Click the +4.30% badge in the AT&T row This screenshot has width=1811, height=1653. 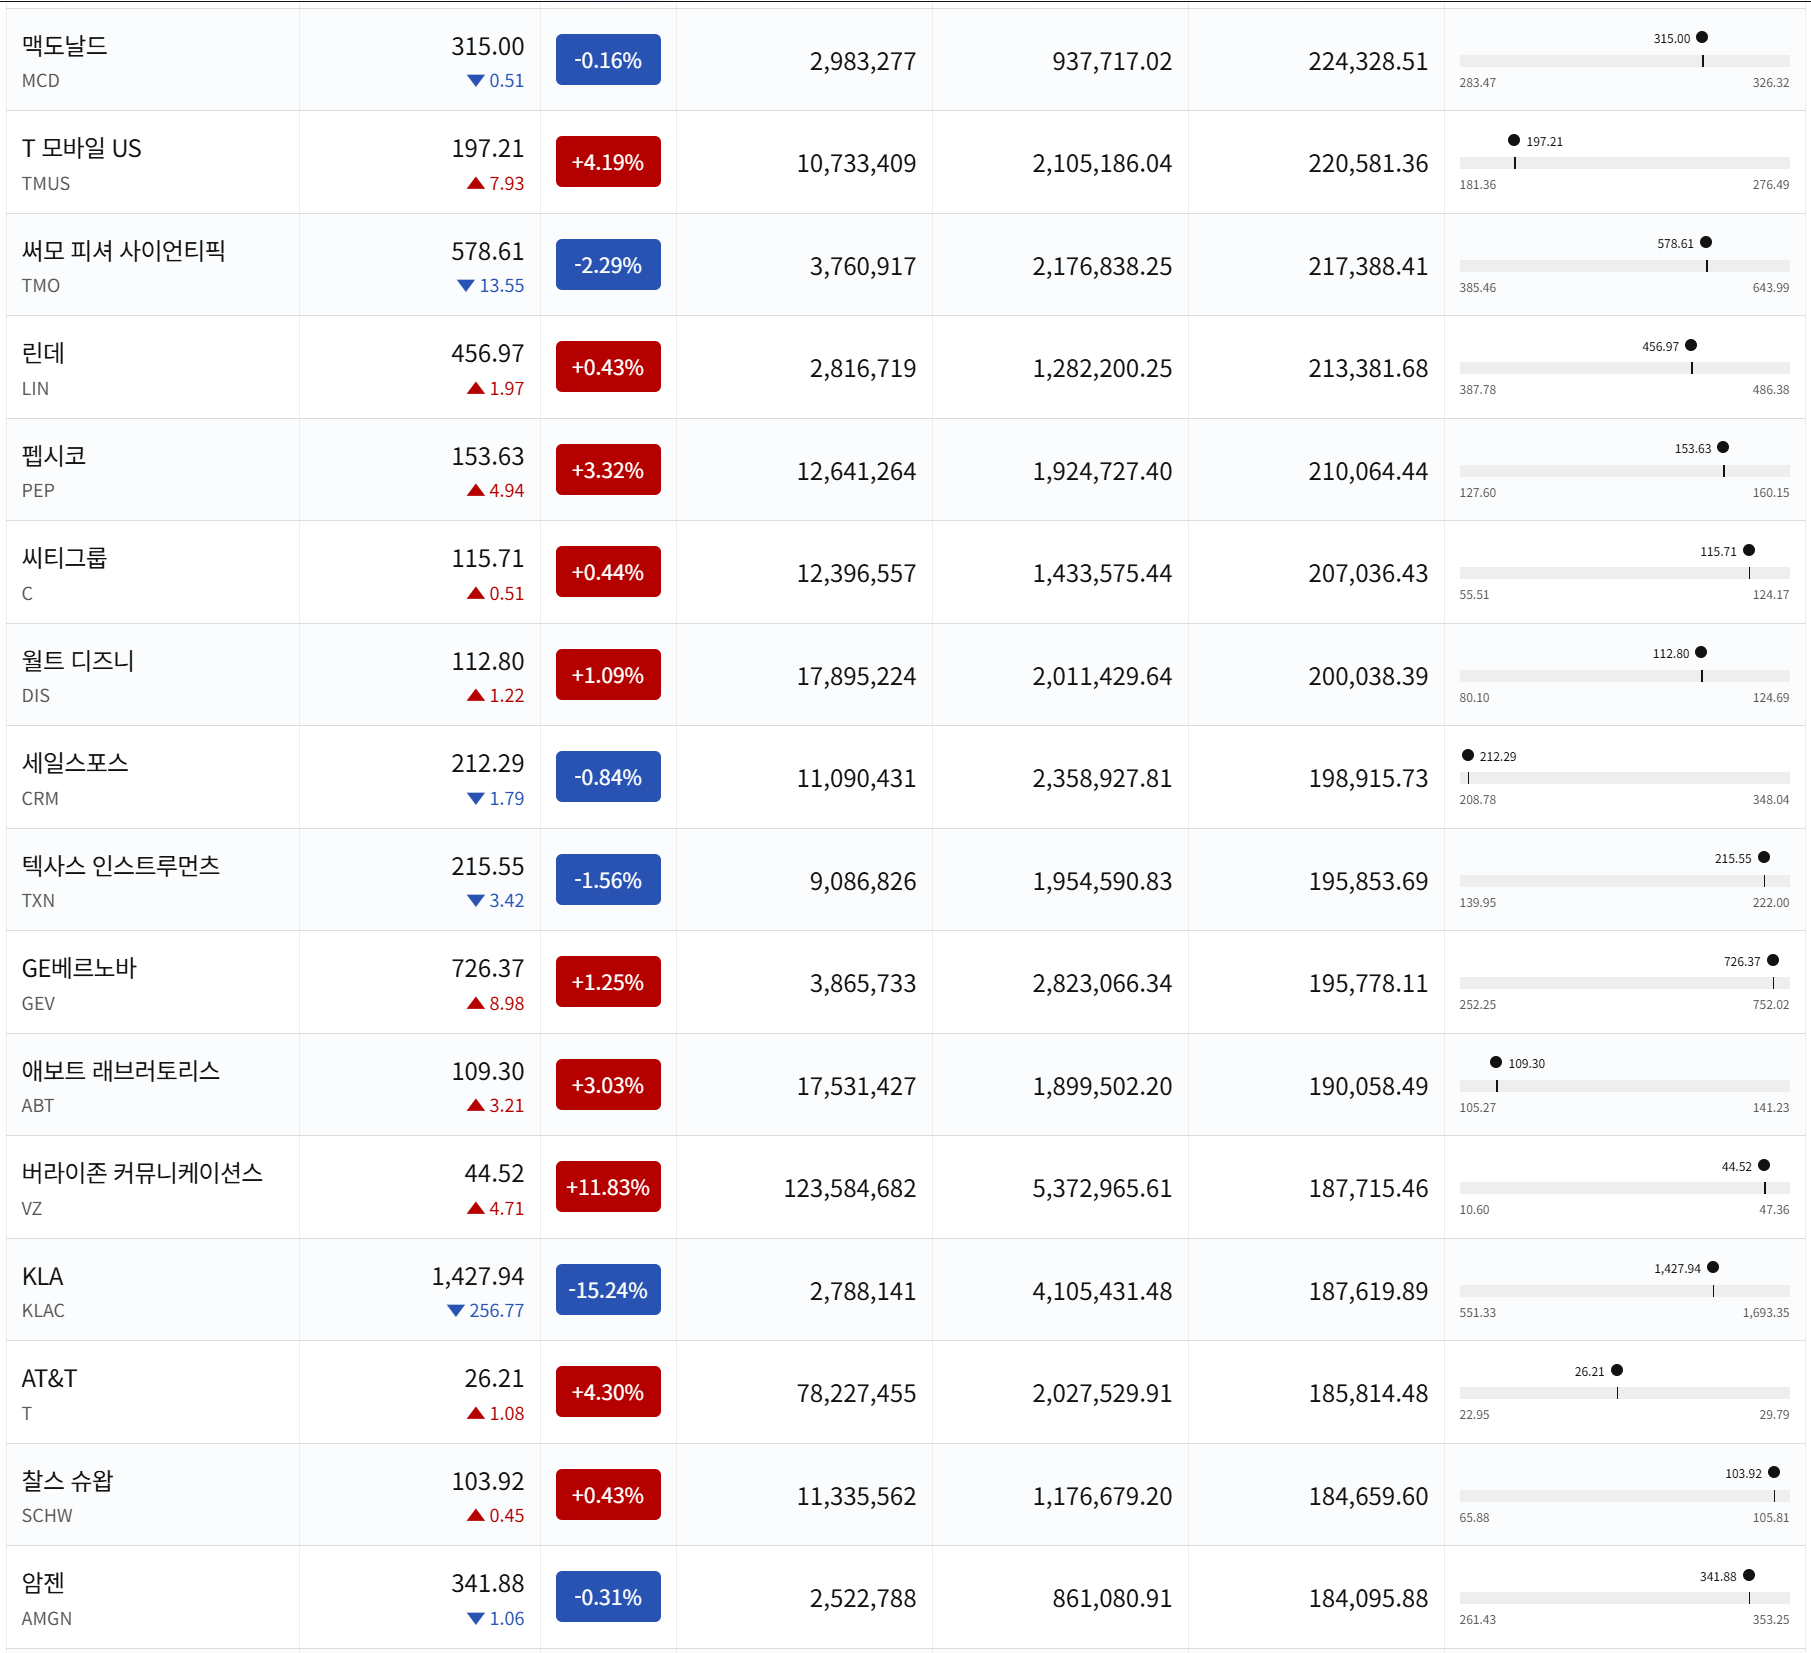pyautogui.click(x=608, y=1392)
